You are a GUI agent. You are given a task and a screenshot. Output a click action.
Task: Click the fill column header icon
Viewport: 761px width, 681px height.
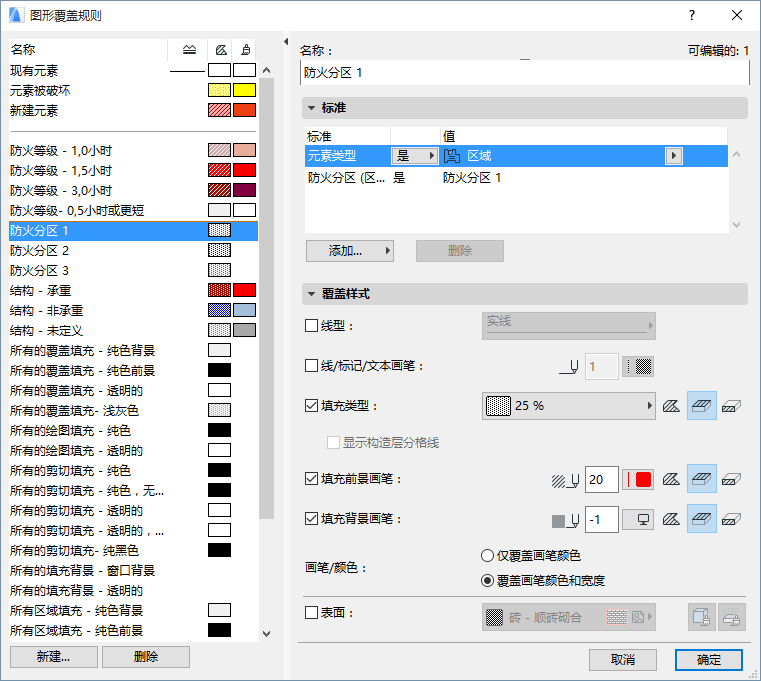221,50
